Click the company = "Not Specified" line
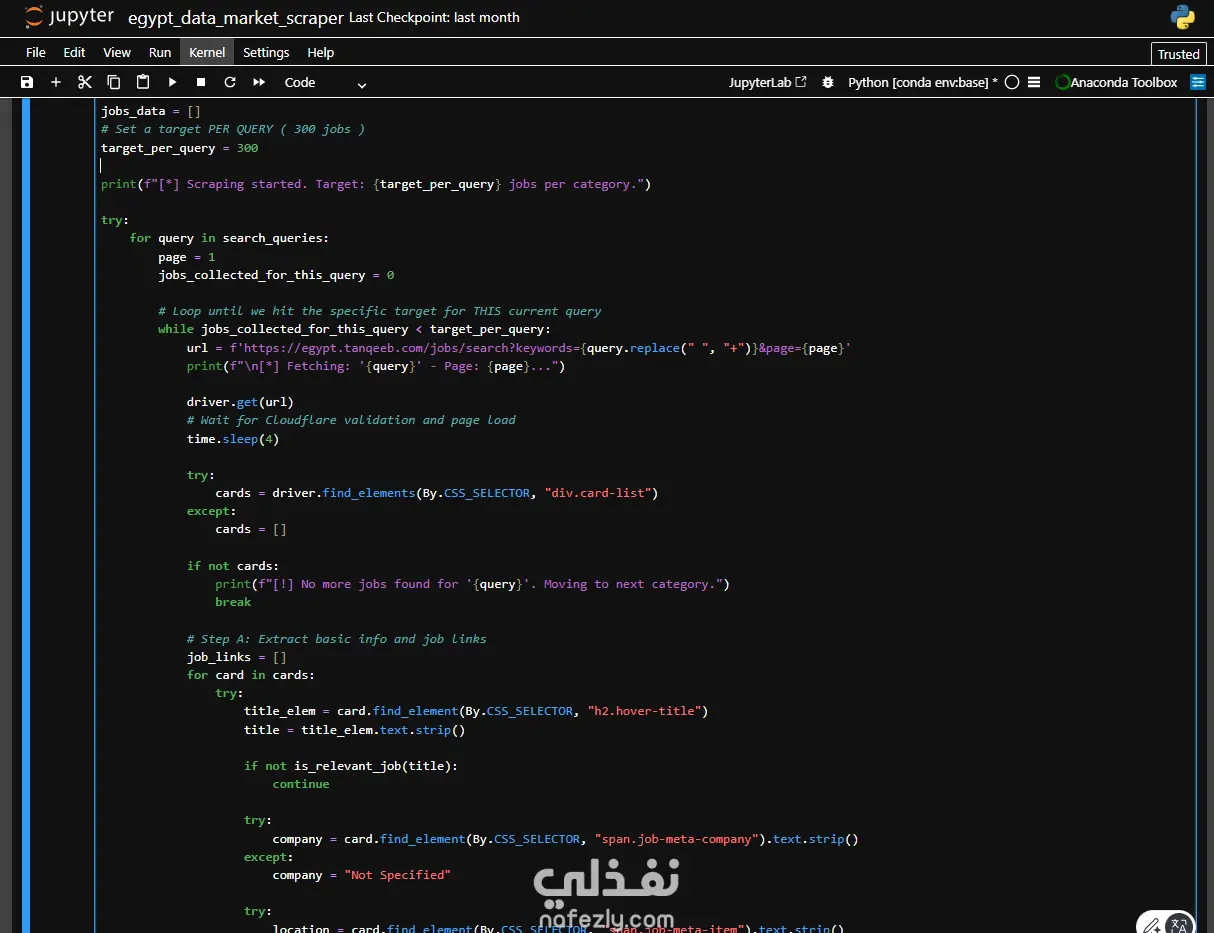Viewport: 1214px width, 933px height. coord(362,875)
